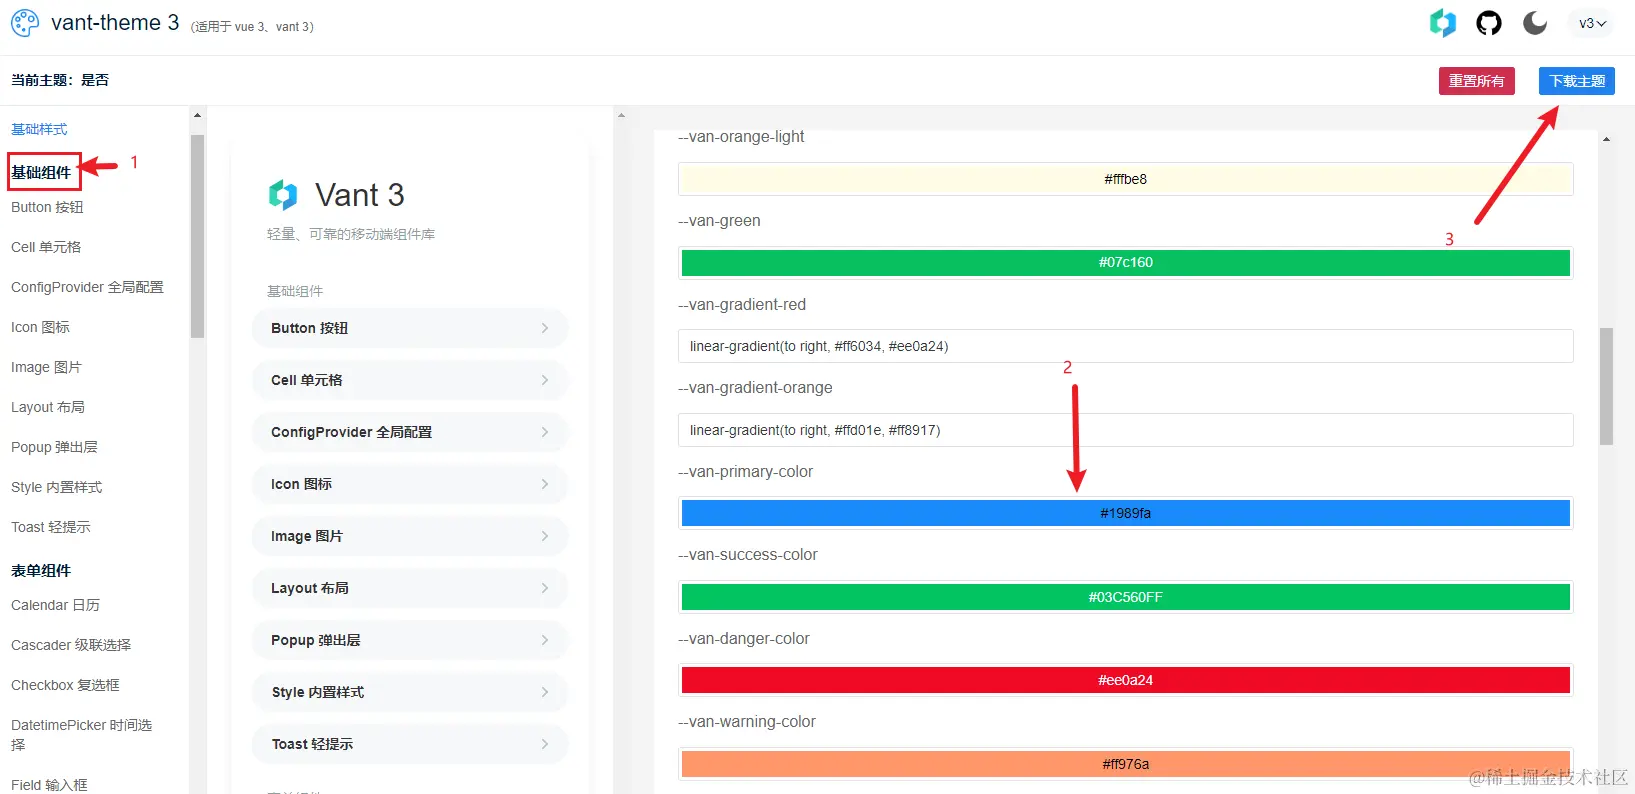Pick the van-green swatch #07c160
Image resolution: width=1635 pixels, height=794 pixels.
1126,263
